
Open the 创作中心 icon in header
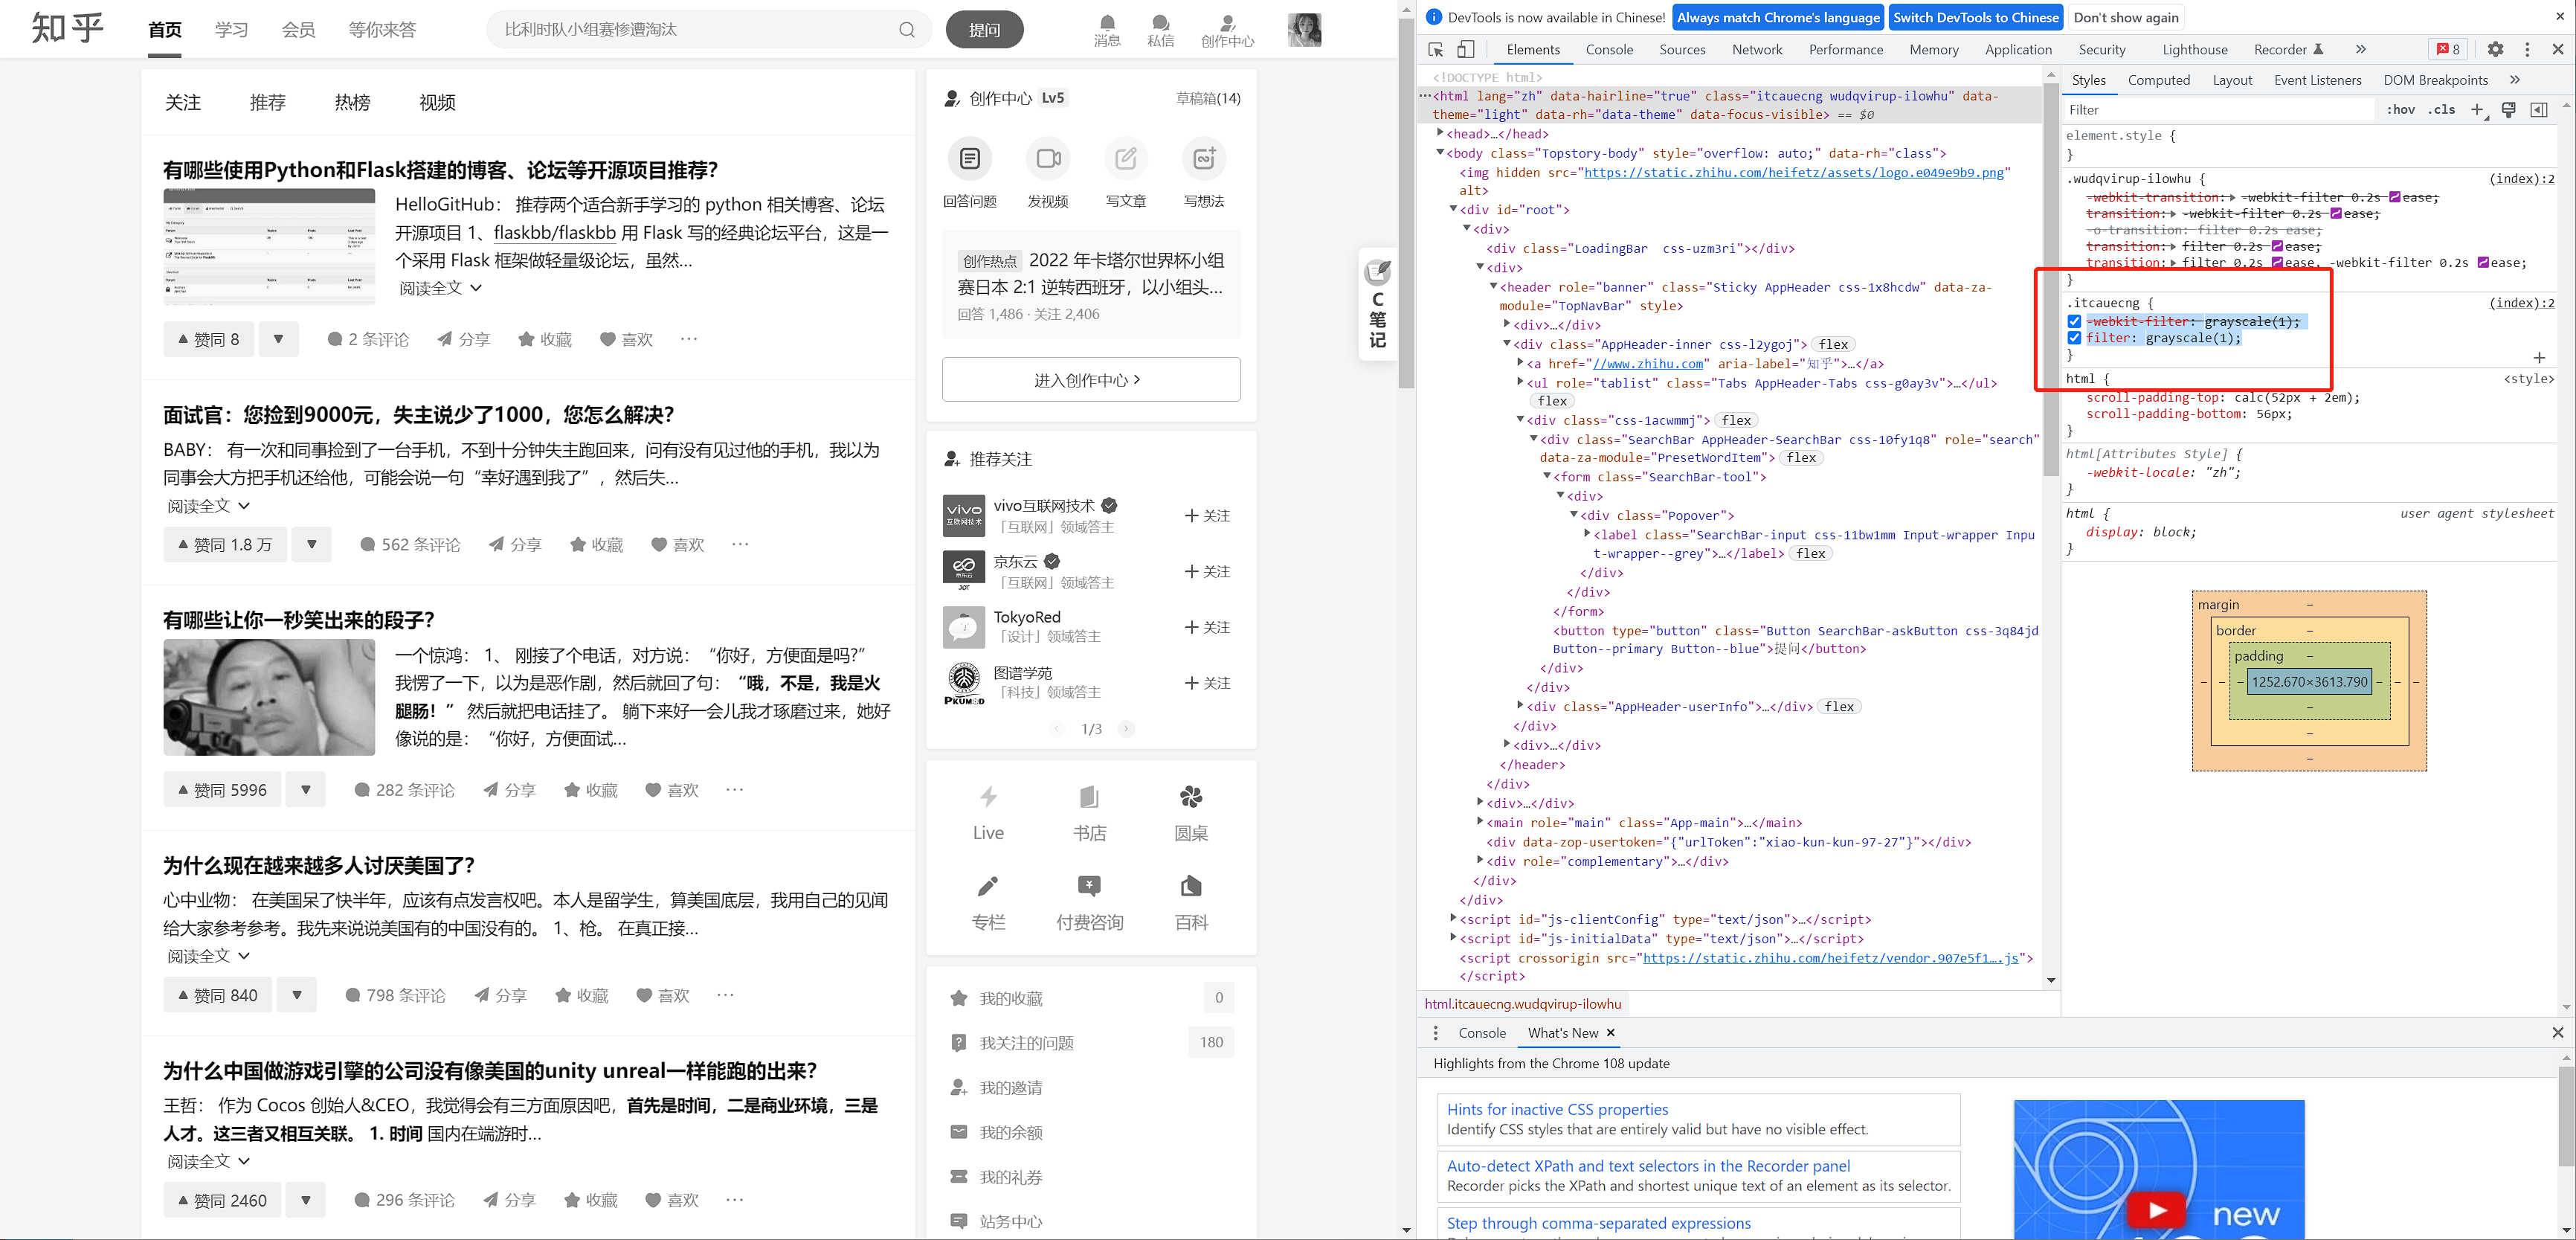[1227, 31]
